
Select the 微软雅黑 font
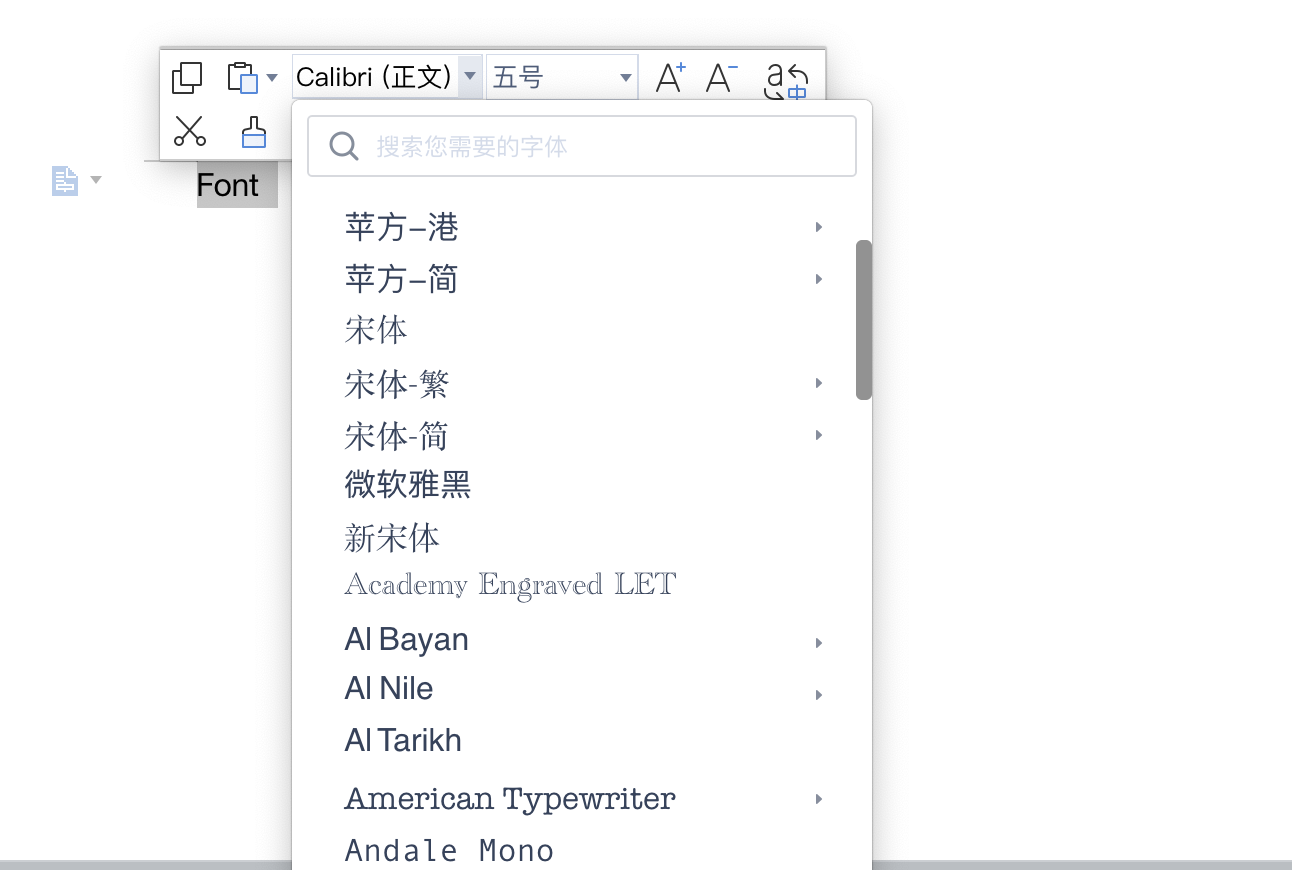pos(405,485)
